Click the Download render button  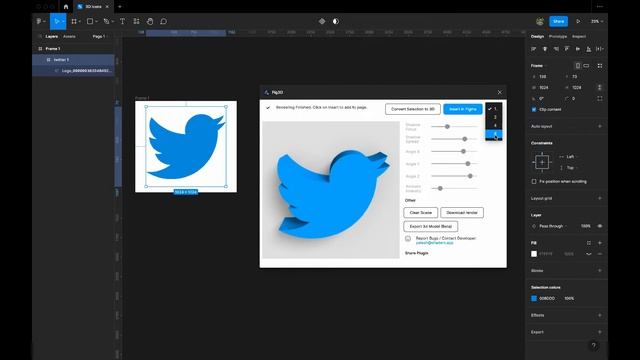tap(462, 213)
